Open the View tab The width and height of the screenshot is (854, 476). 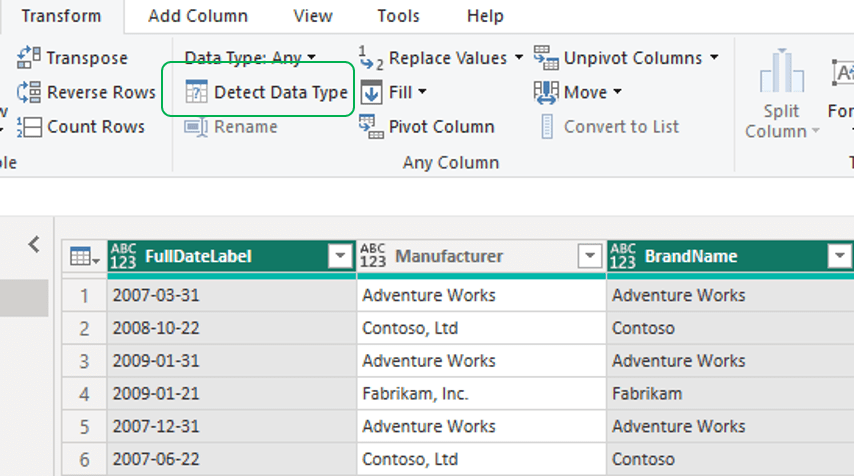[x=313, y=16]
